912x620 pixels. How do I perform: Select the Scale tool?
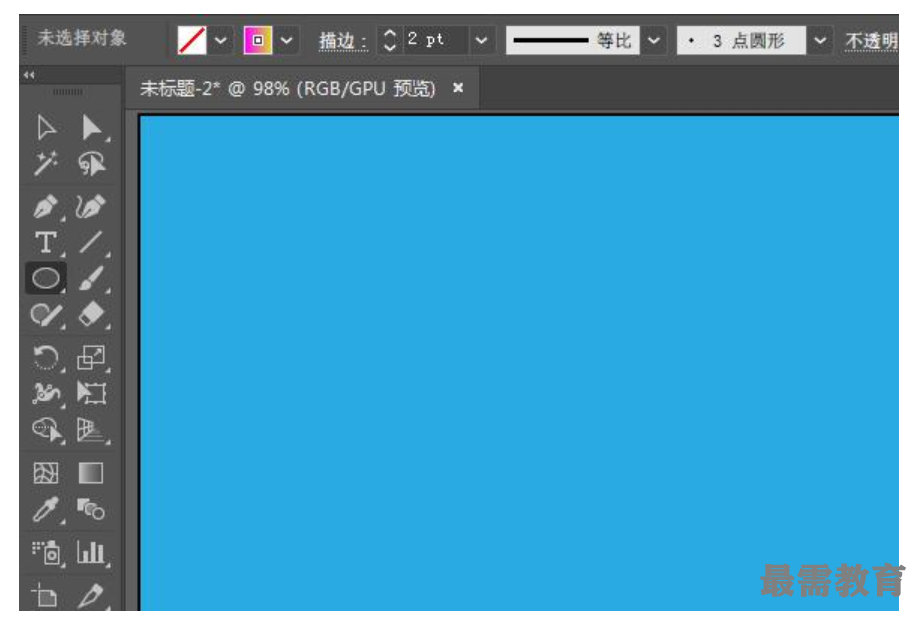(x=91, y=357)
